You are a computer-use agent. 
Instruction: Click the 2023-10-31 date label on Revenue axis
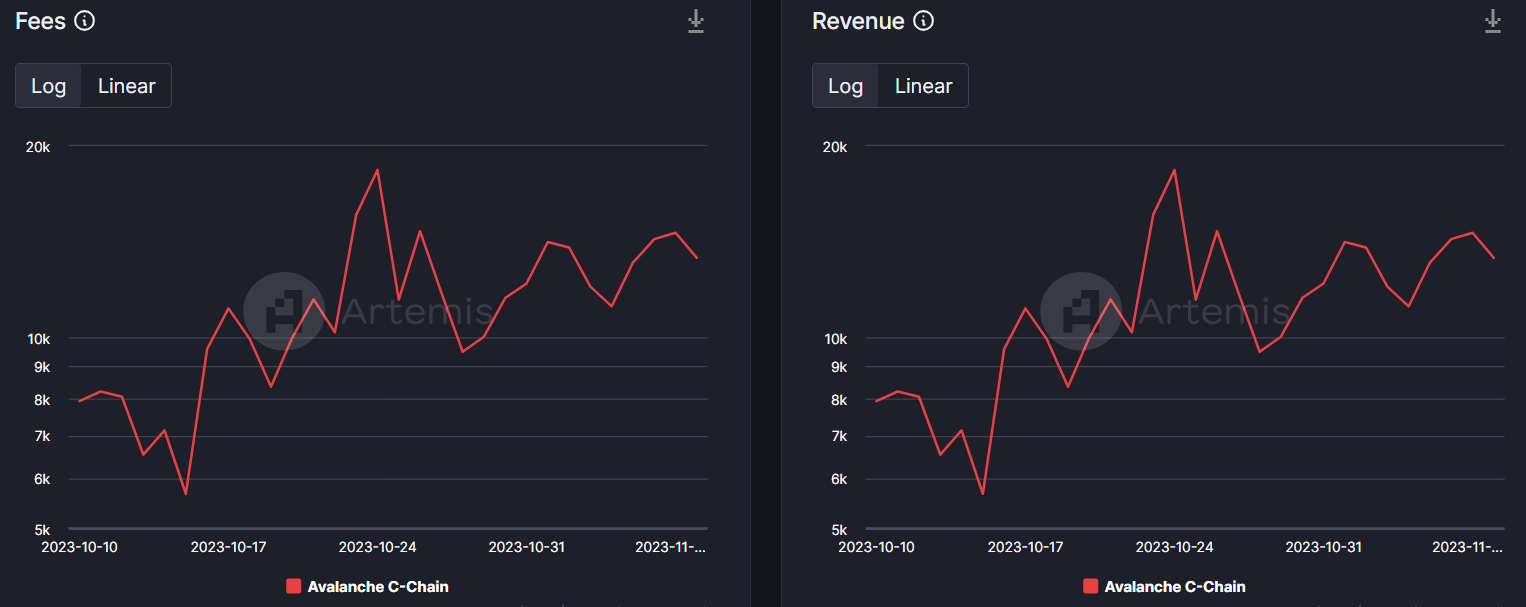coord(1323,547)
